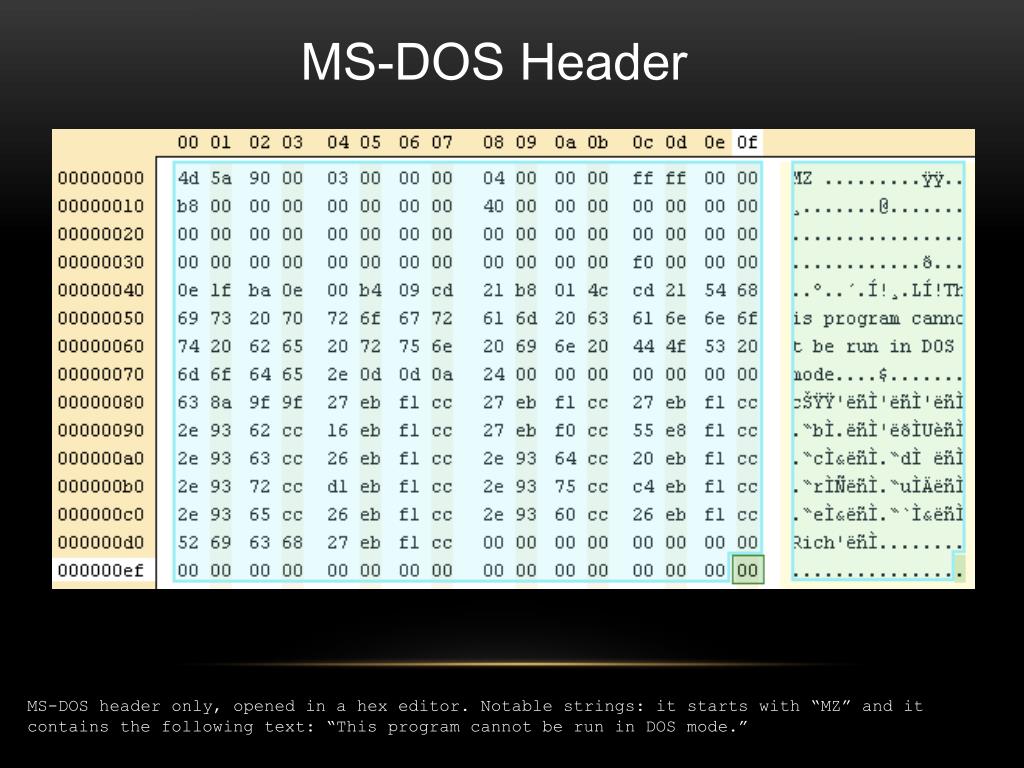Image resolution: width=1024 pixels, height=768 pixels.
Task: Click the offset label 00000030
Action: pos(101,263)
